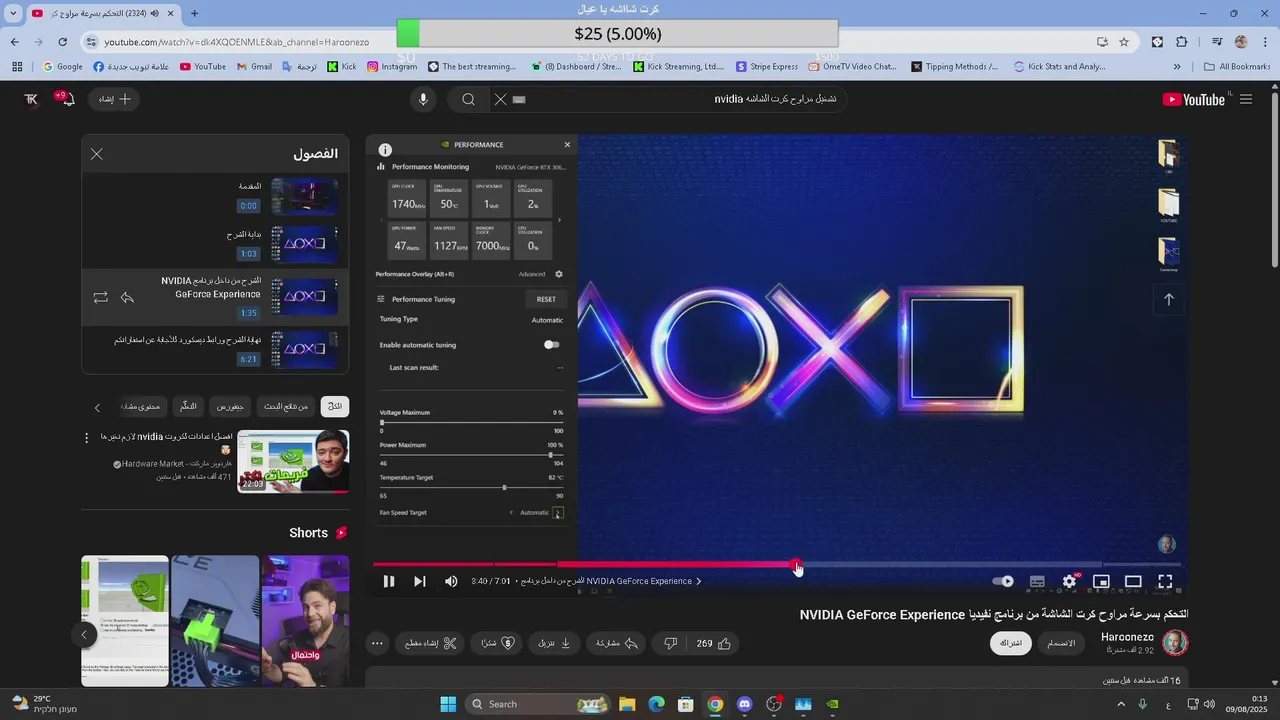The width and height of the screenshot is (1280, 720).
Task: Expand the chapter title chevron in player
Action: tap(698, 581)
